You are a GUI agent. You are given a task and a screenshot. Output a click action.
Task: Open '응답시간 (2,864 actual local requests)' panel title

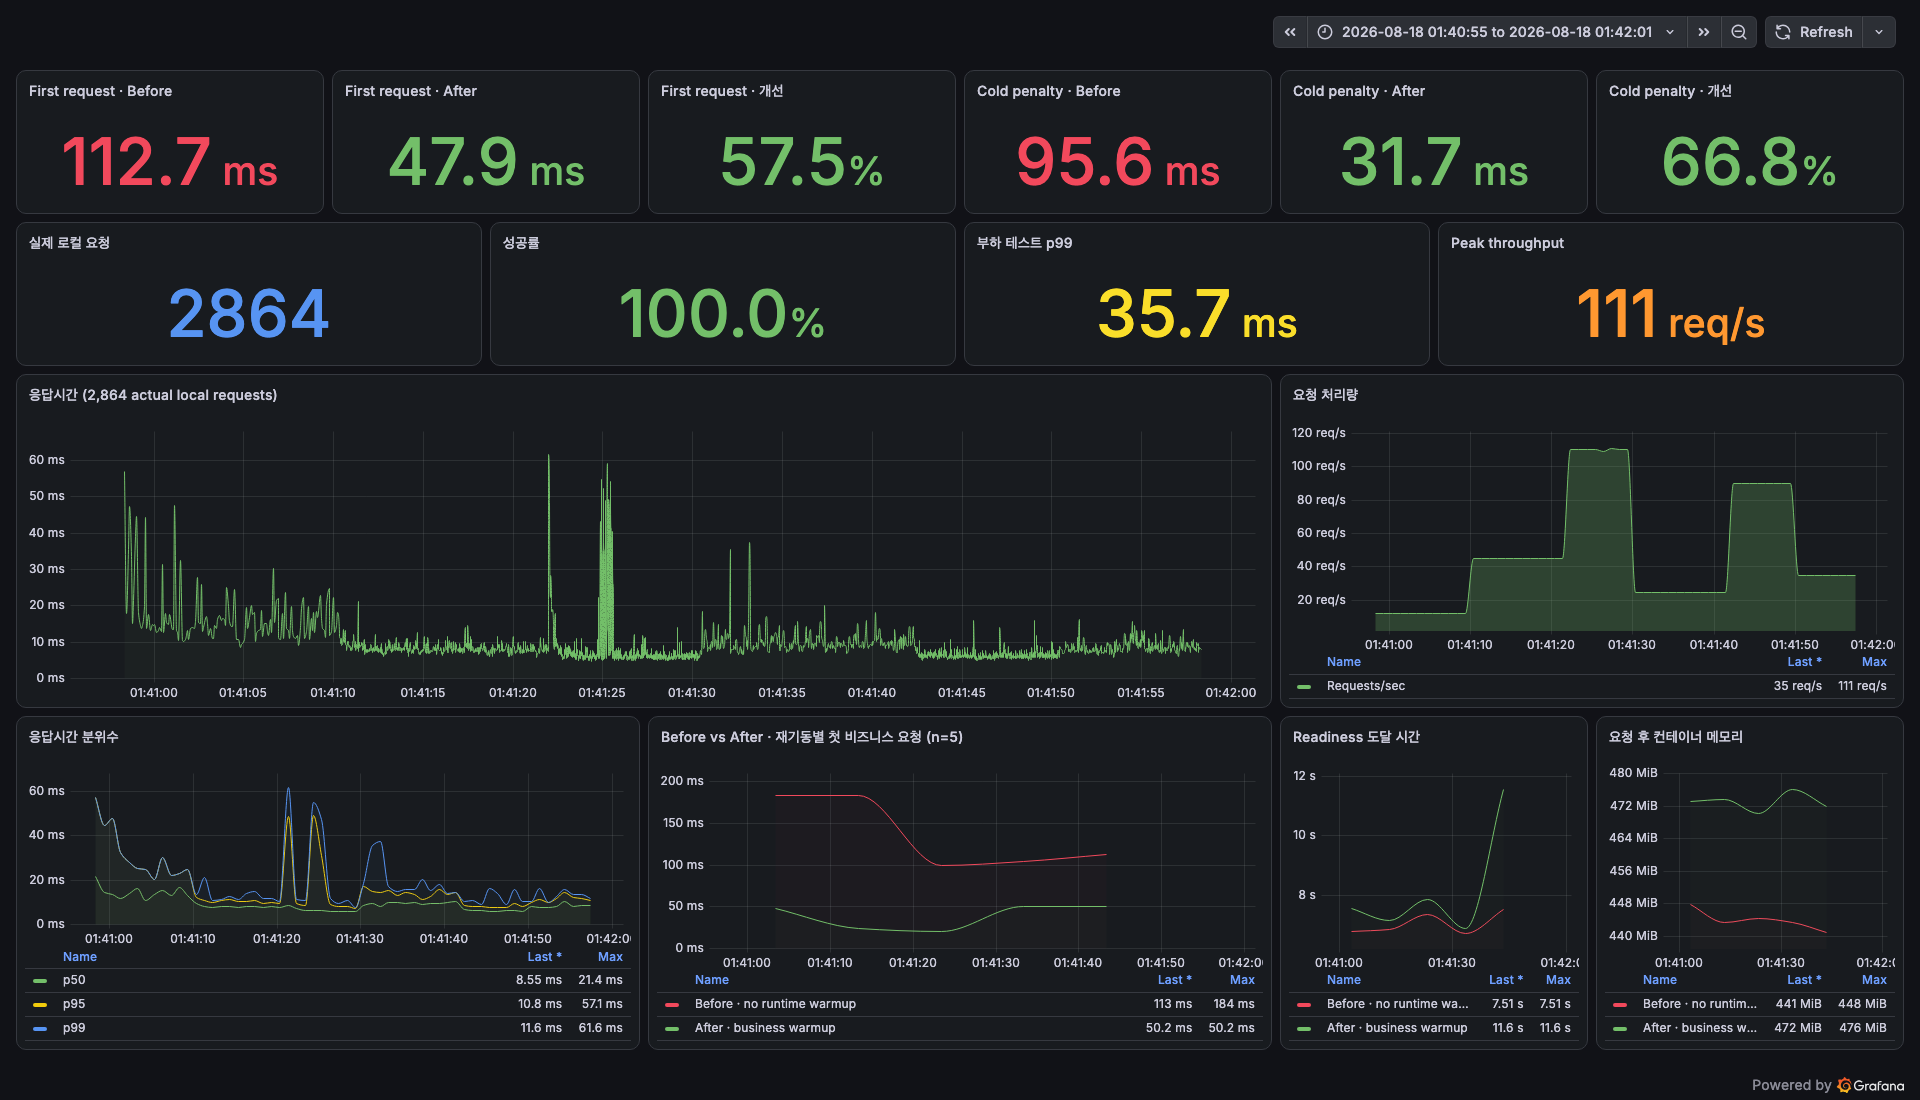point(152,395)
